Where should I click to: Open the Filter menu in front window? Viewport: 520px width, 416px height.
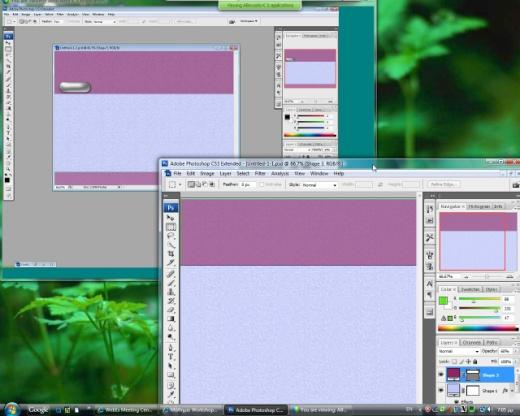click(x=260, y=174)
